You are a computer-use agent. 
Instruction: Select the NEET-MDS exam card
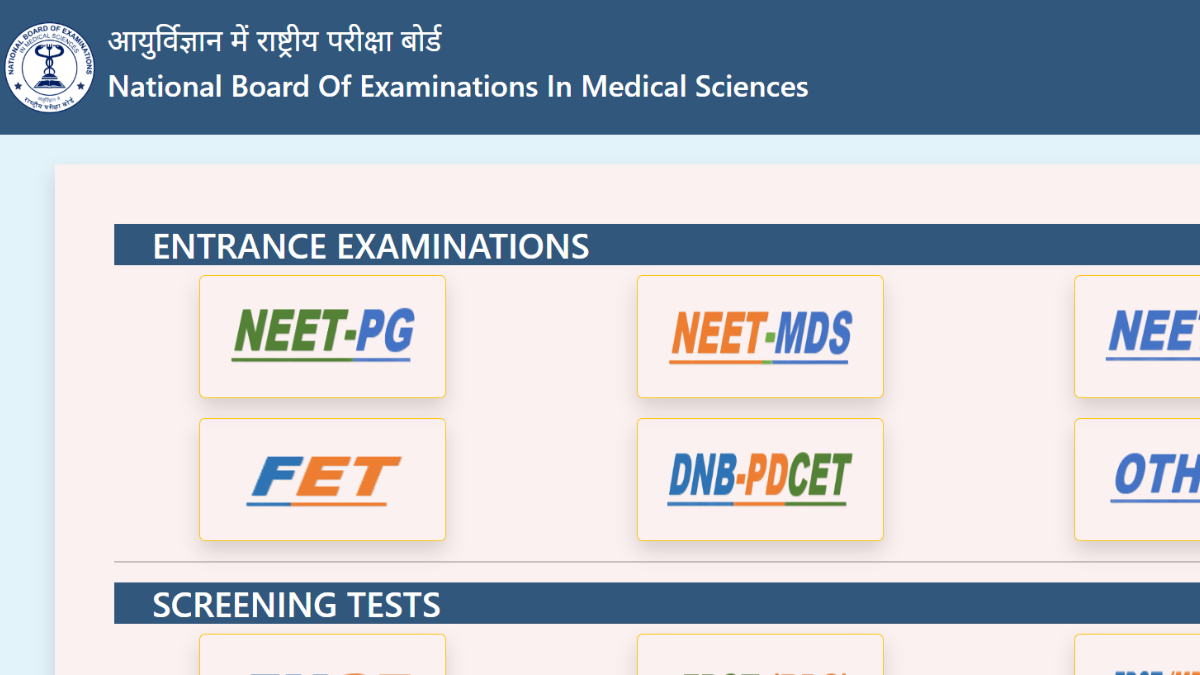(x=760, y=336)
